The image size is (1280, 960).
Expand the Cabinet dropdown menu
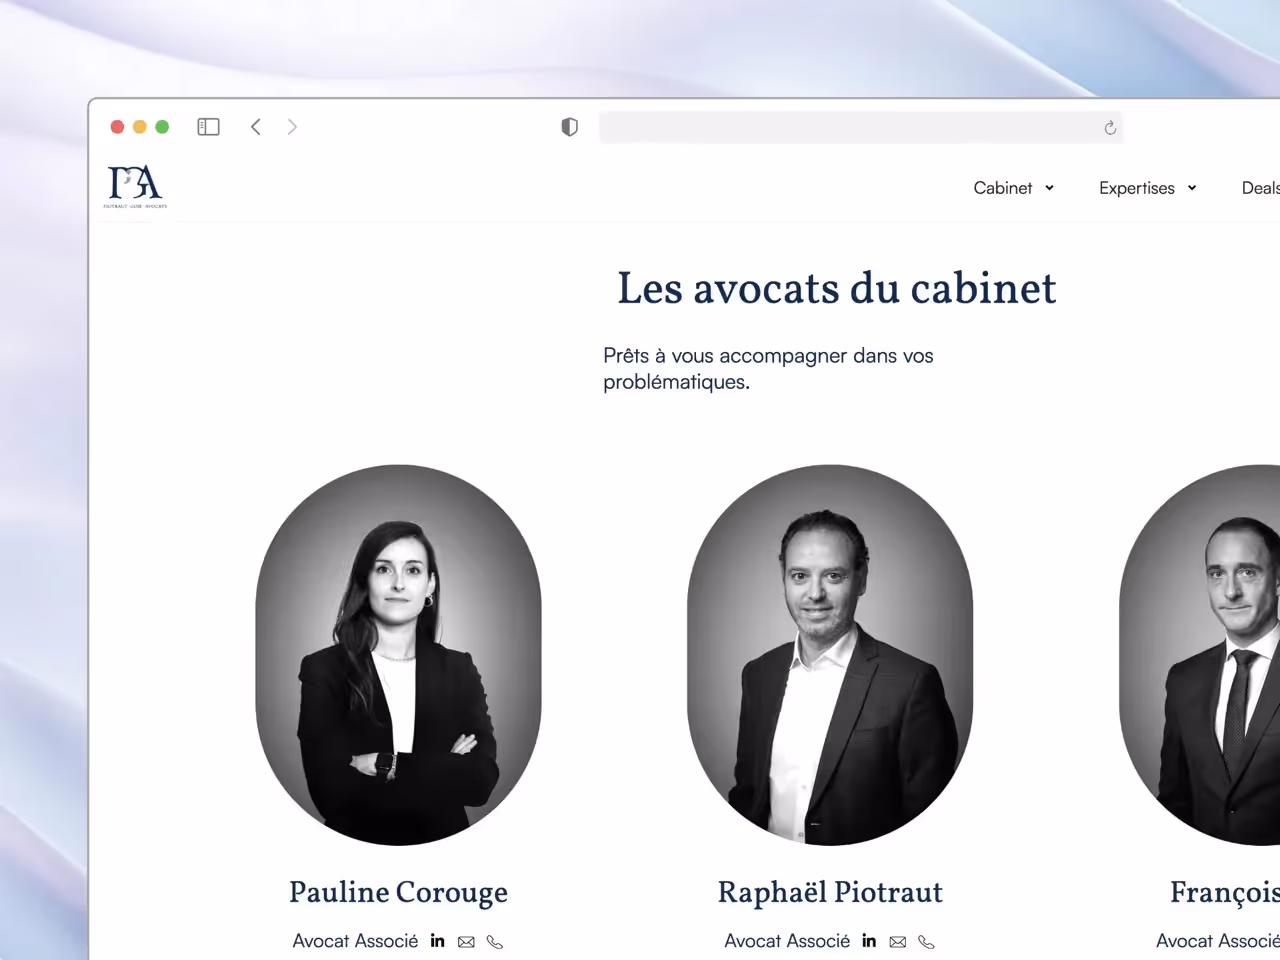point(1013,188)
